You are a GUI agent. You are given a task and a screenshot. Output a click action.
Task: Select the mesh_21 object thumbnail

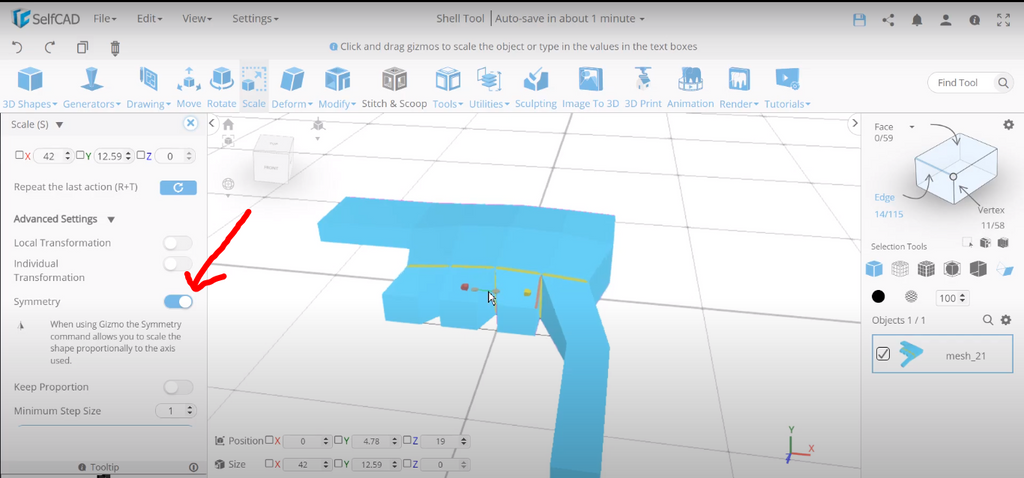(x=911, y=354)
